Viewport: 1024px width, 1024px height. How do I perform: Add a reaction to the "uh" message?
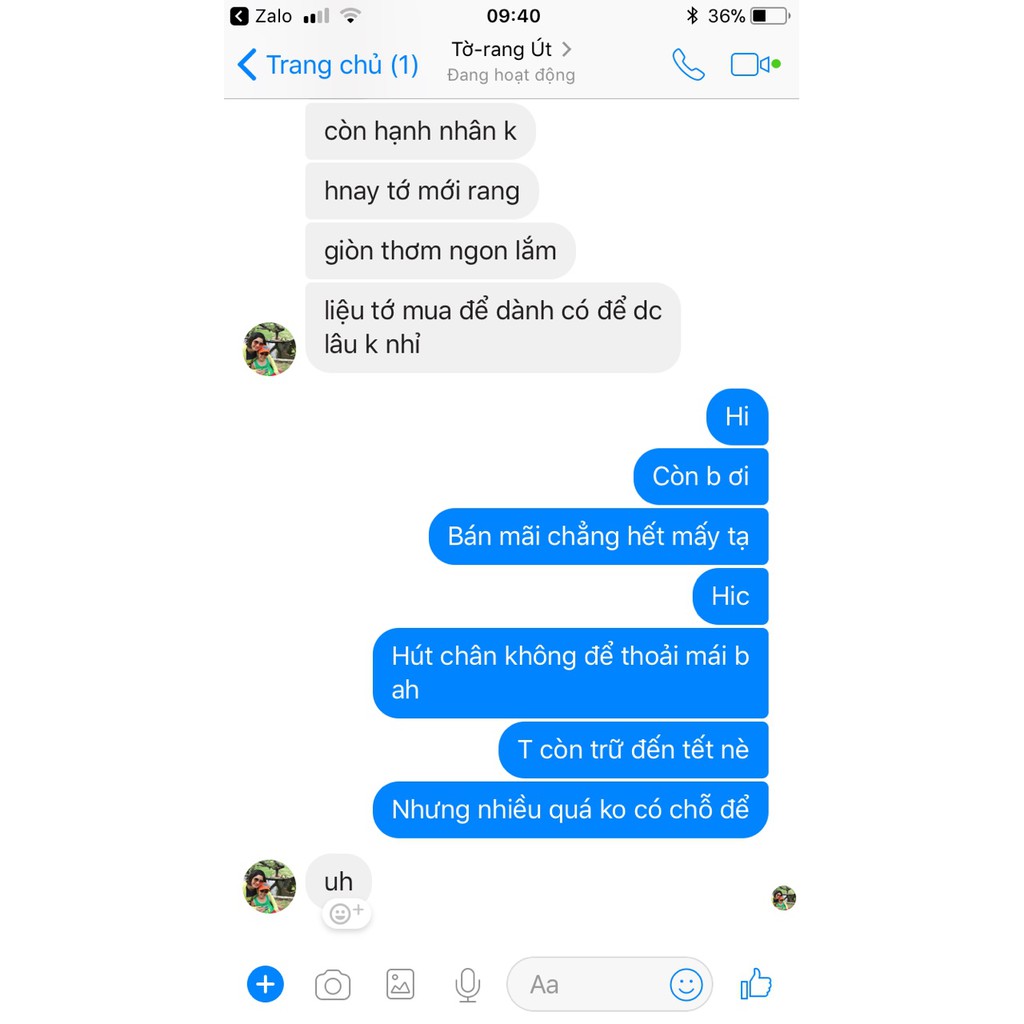[x=347, y=913]
